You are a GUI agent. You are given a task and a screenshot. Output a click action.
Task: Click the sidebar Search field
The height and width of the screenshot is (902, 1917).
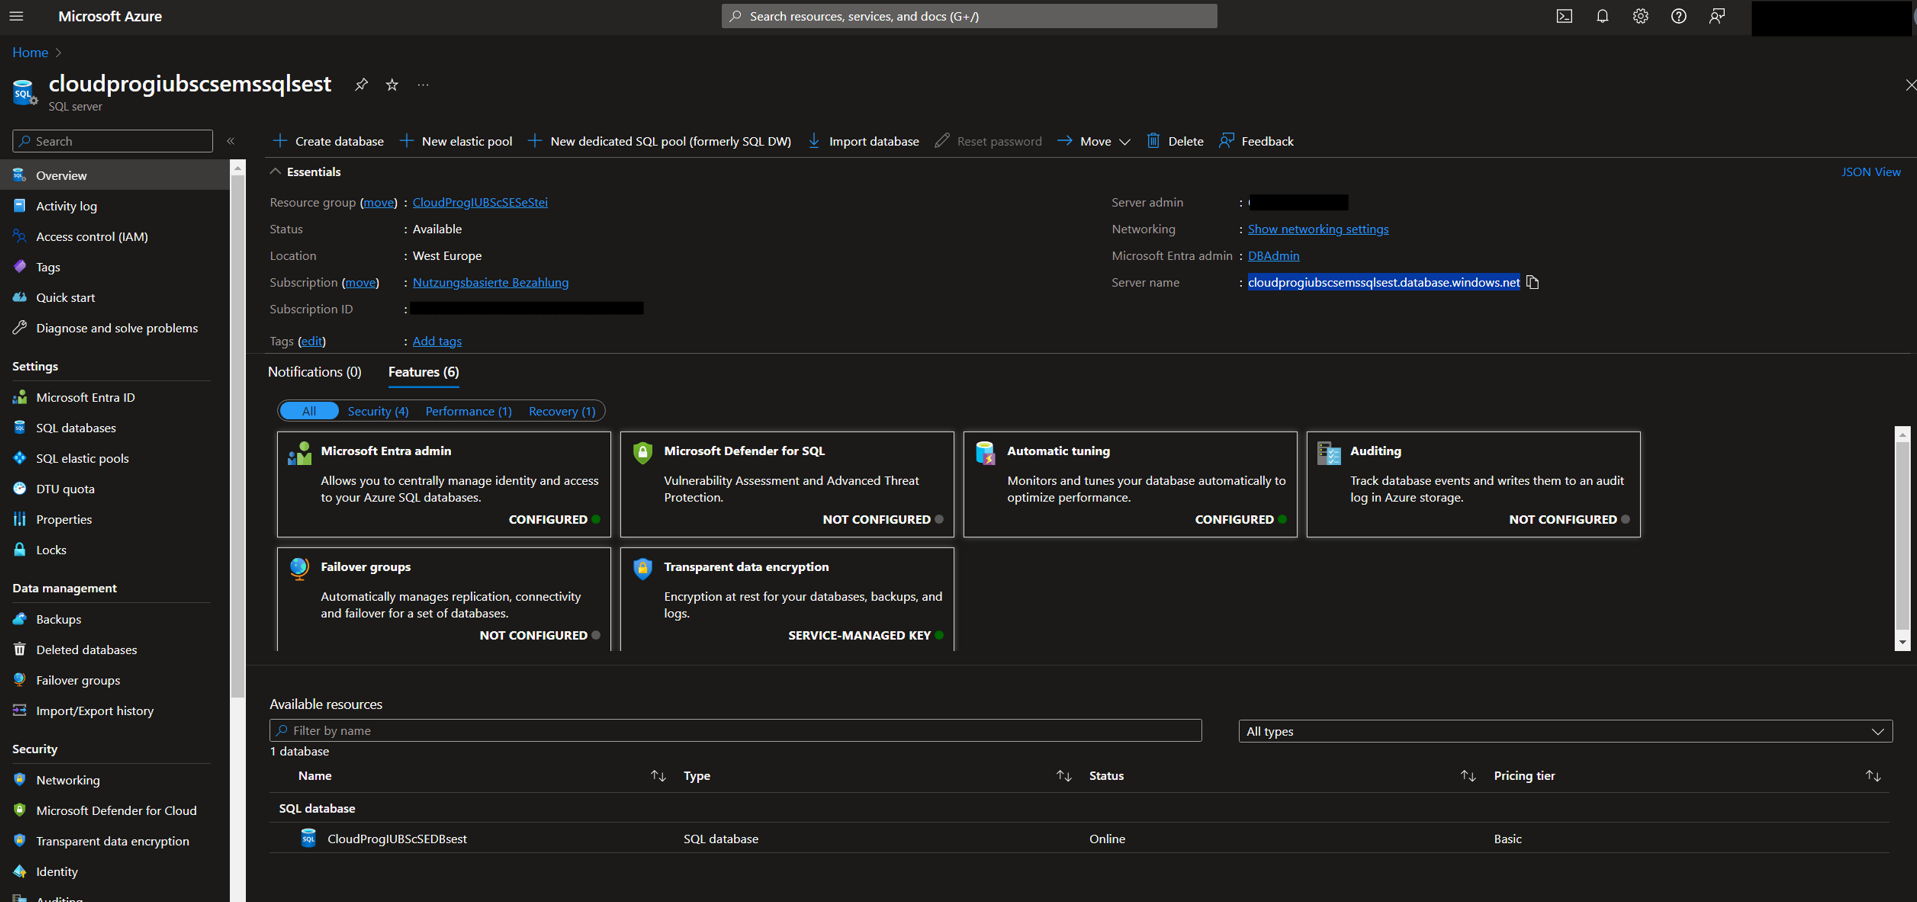(112, 141)
